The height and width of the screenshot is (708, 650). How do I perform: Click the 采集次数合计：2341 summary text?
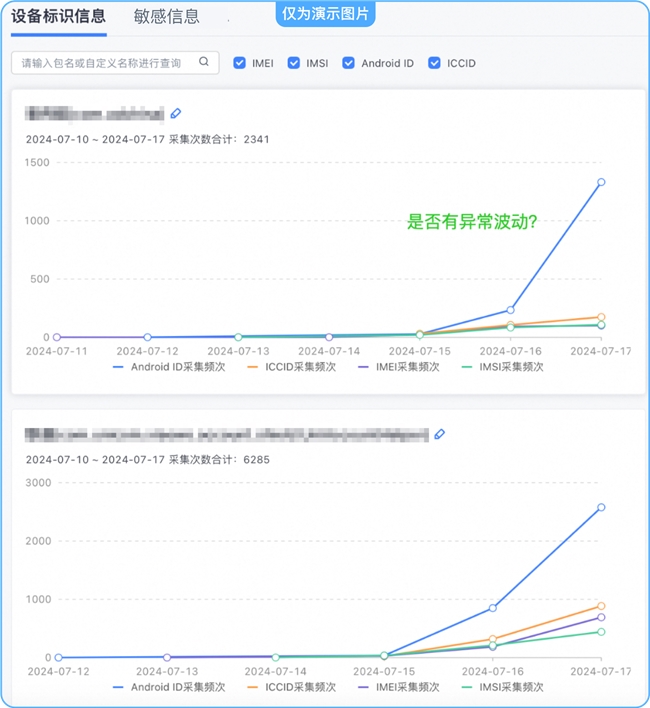219,140
